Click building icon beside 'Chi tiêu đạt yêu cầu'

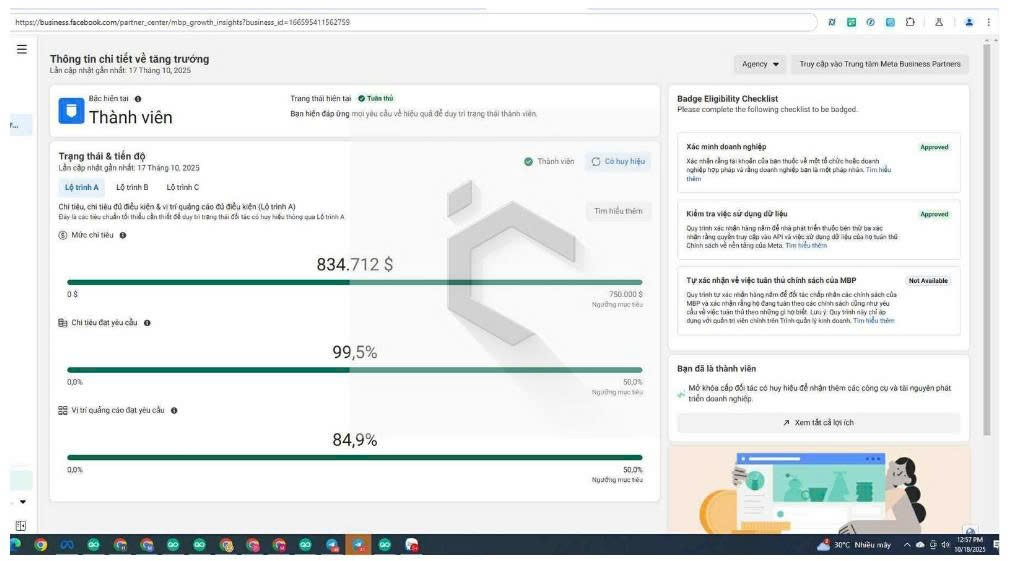[63, 323]
